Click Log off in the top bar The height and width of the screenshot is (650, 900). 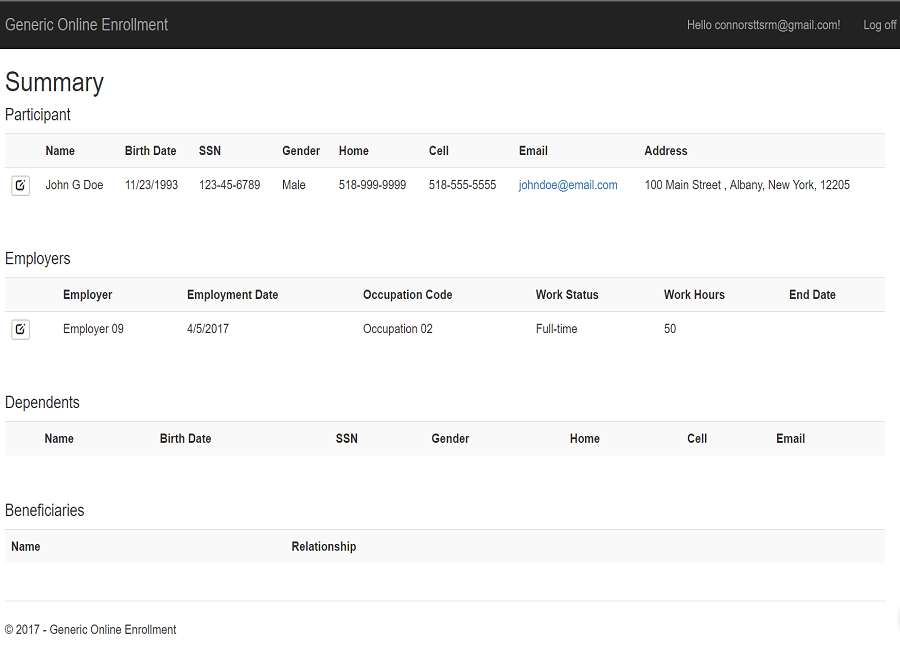click(x=879, y=25)
